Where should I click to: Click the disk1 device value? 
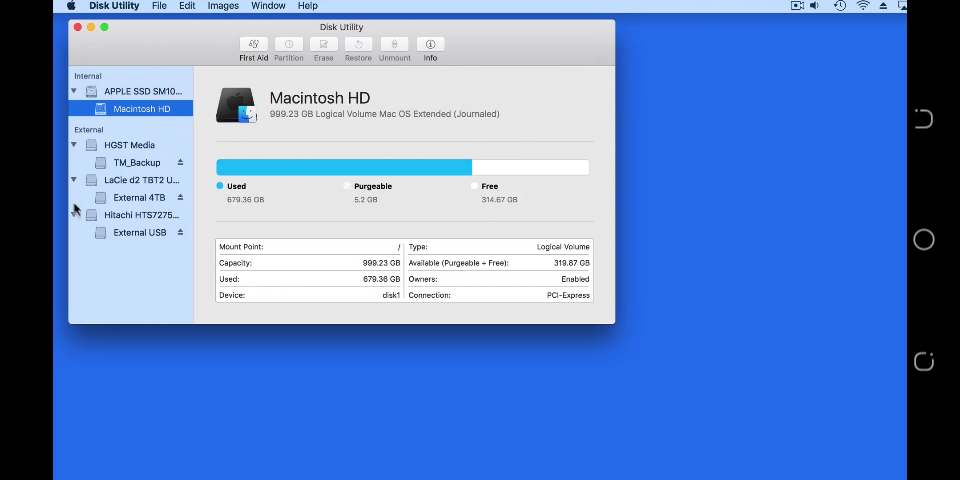click(391, 295)
